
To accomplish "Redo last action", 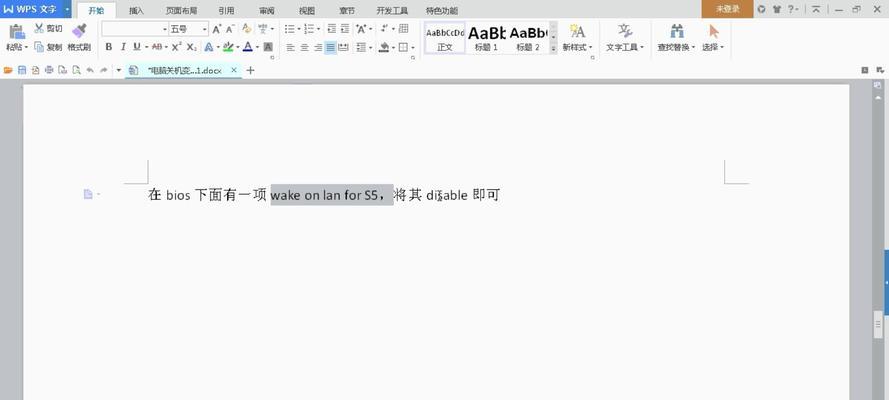I will pyautogui.click(x=104, y=70).
